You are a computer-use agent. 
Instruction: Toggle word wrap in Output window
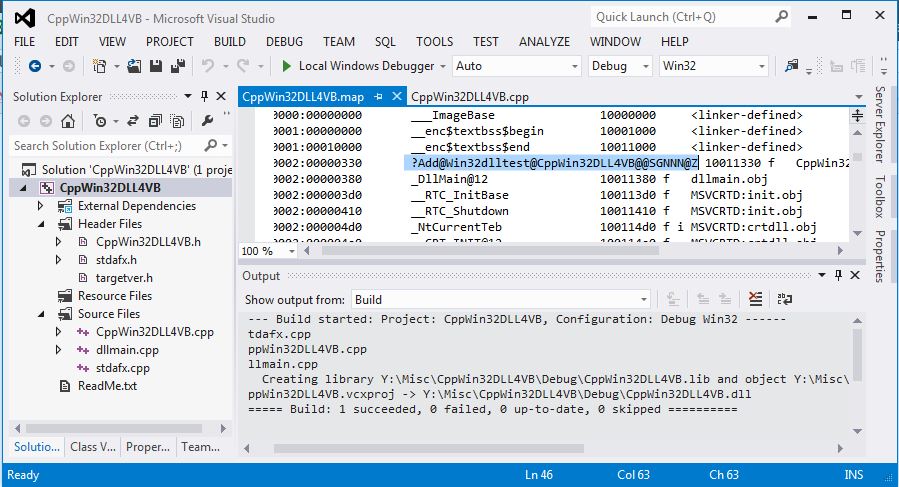click(x=785, y=299)
